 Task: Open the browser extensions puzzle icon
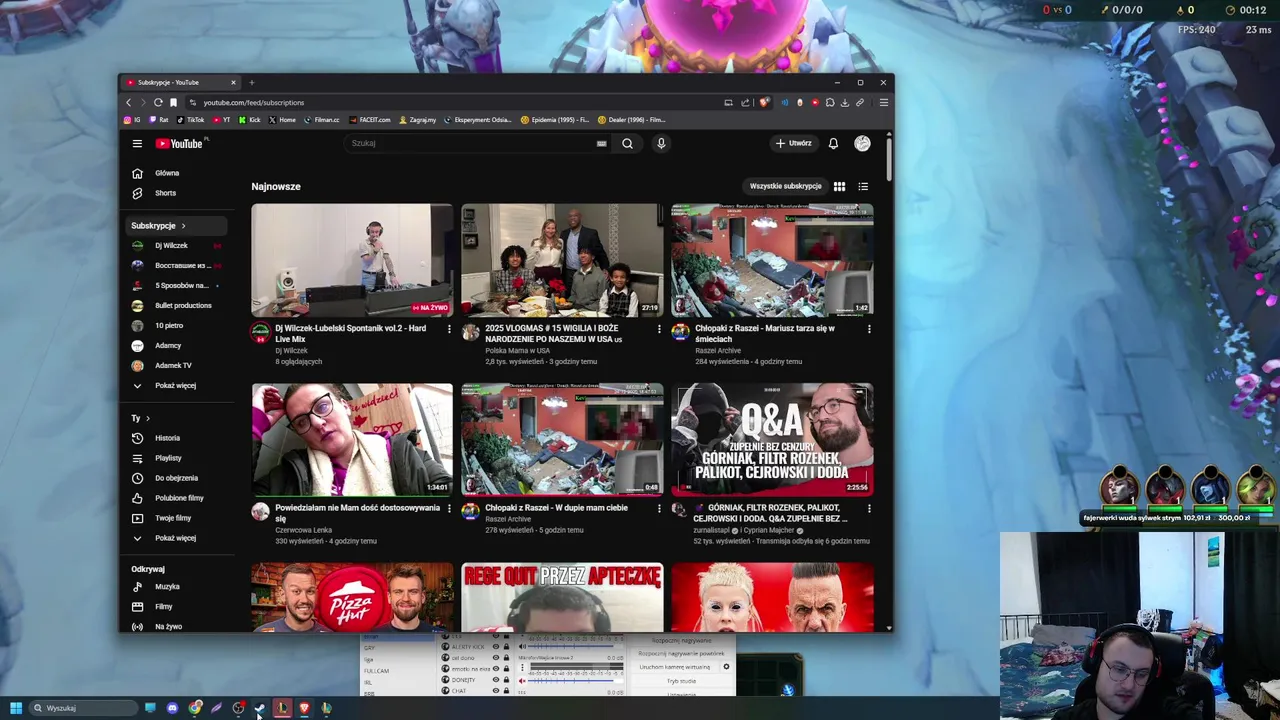pyautogui.click(x=829, y=102)
